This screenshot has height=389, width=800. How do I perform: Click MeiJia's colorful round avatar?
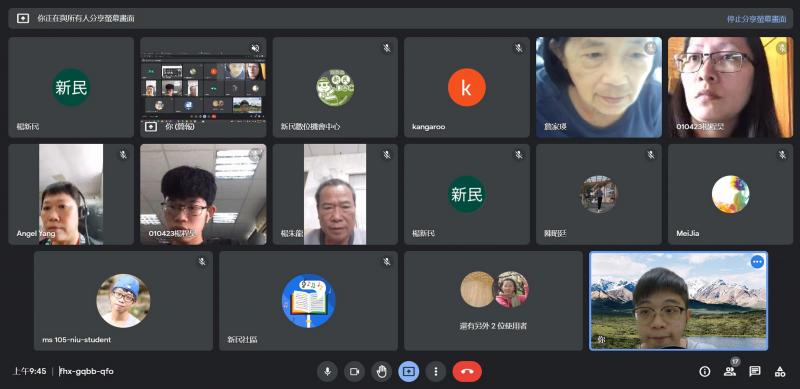pyautogui.click(x=731, y=194)
